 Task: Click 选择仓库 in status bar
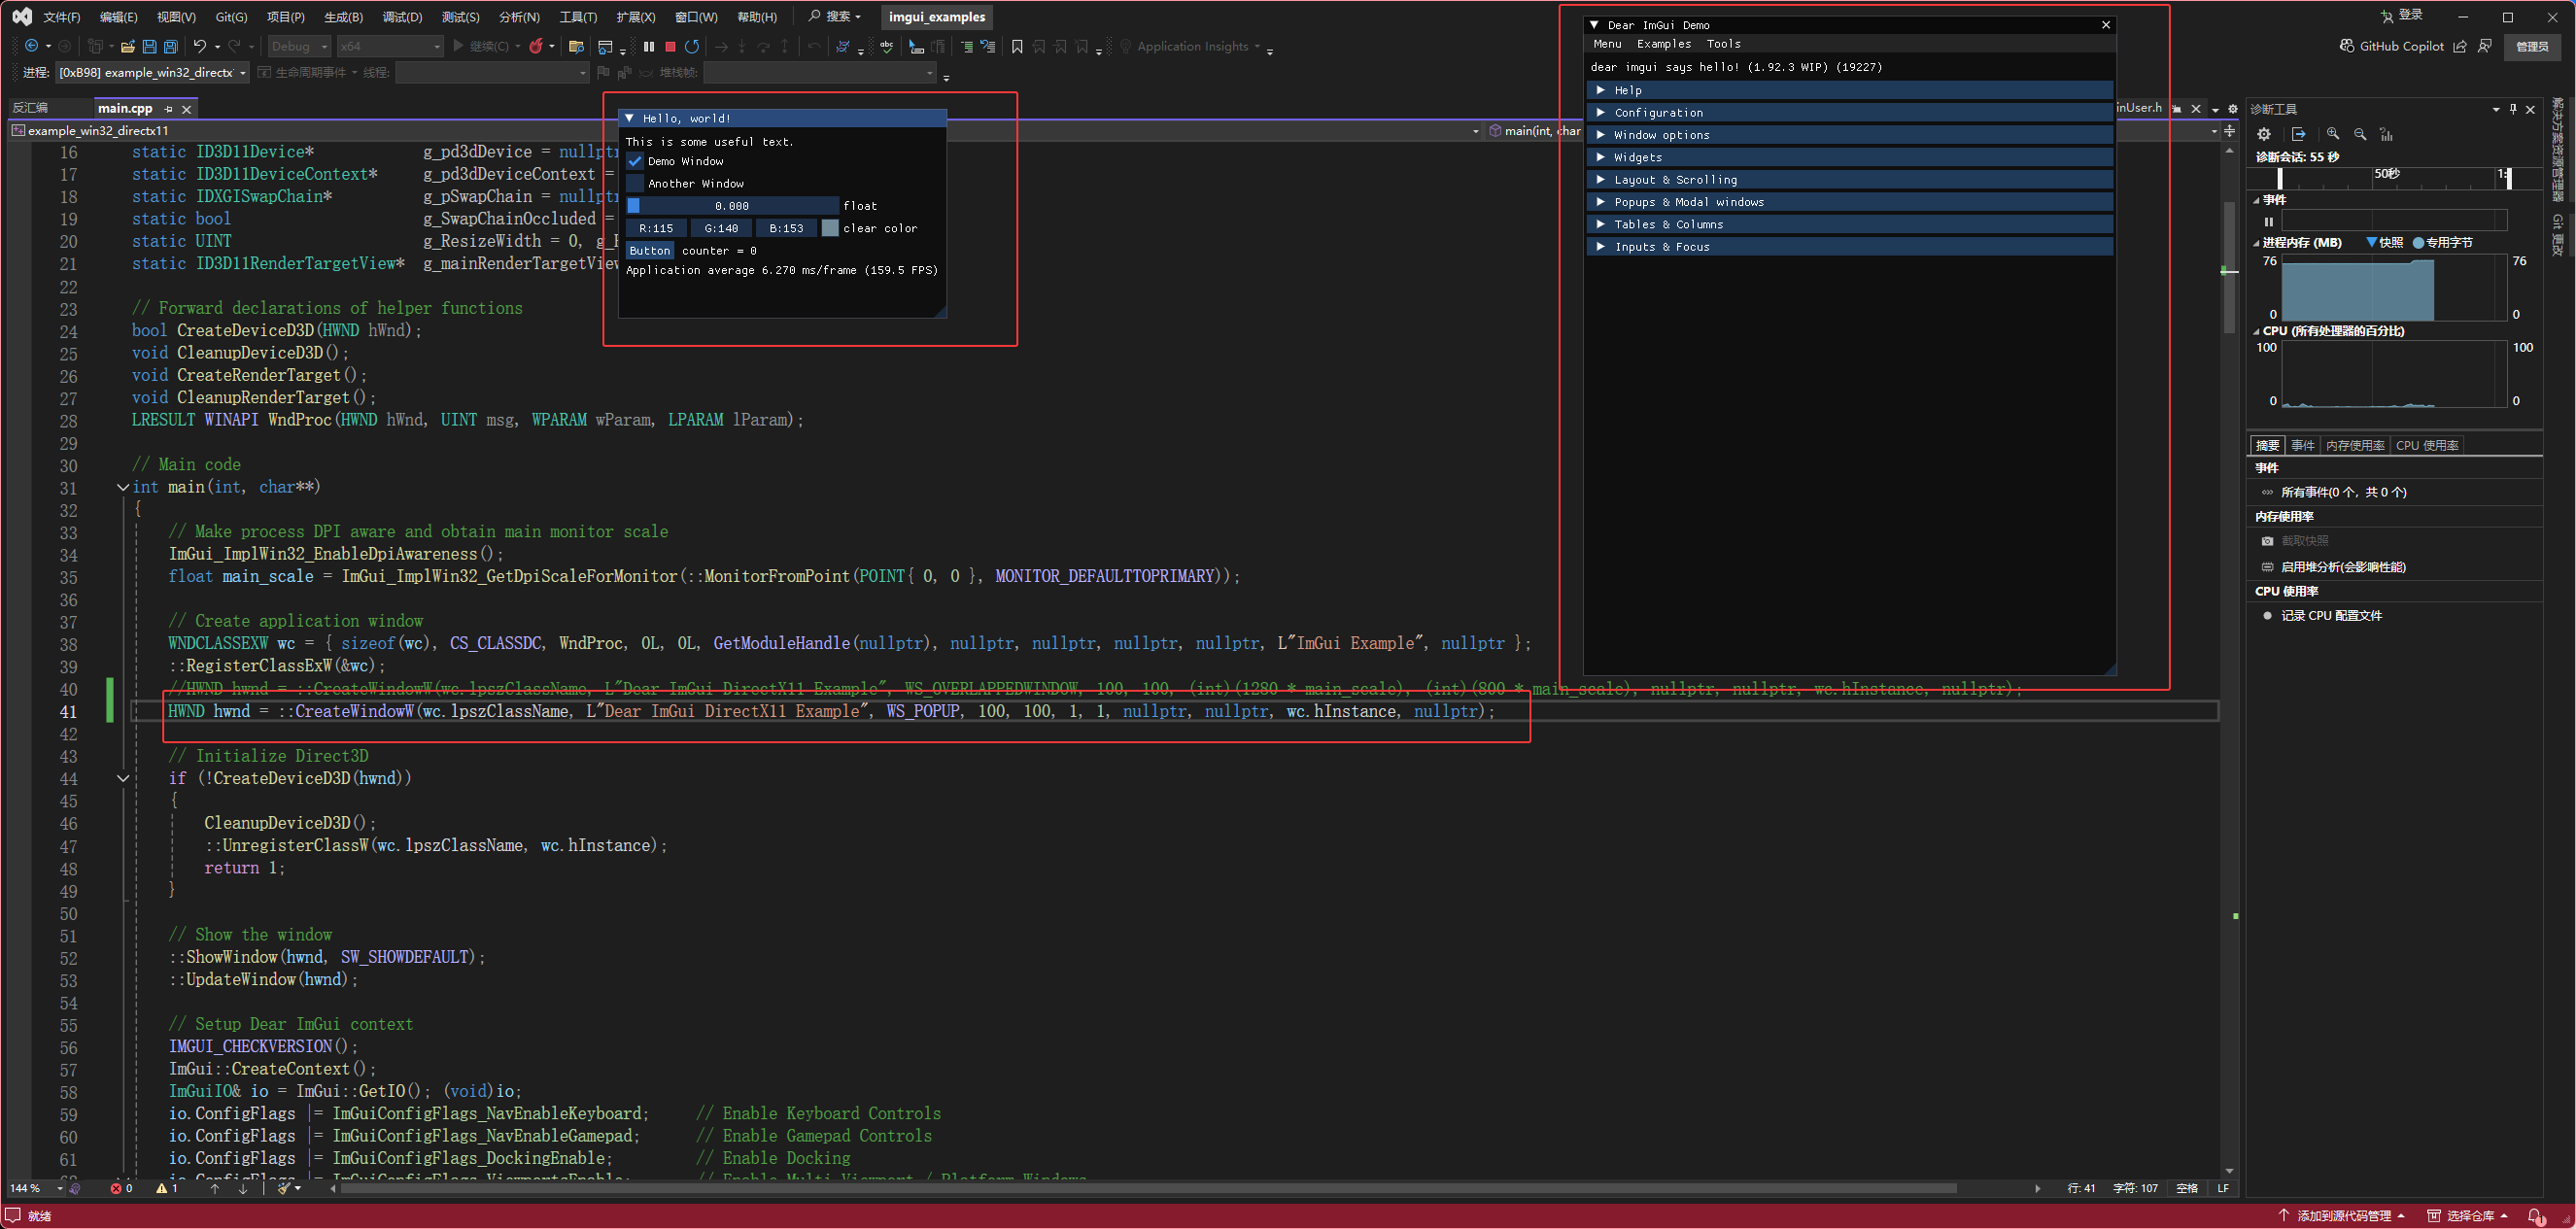[x=2468, y=1216]
